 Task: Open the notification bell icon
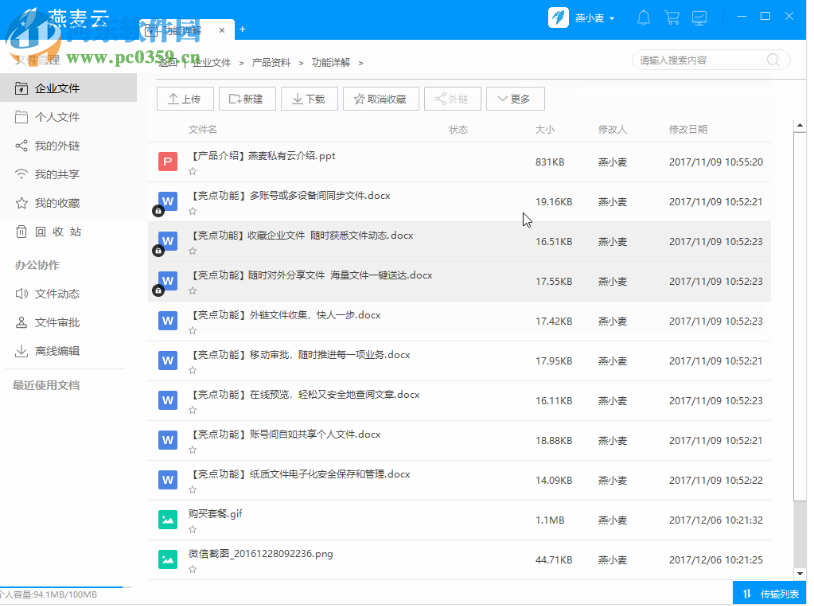(643, 17)
